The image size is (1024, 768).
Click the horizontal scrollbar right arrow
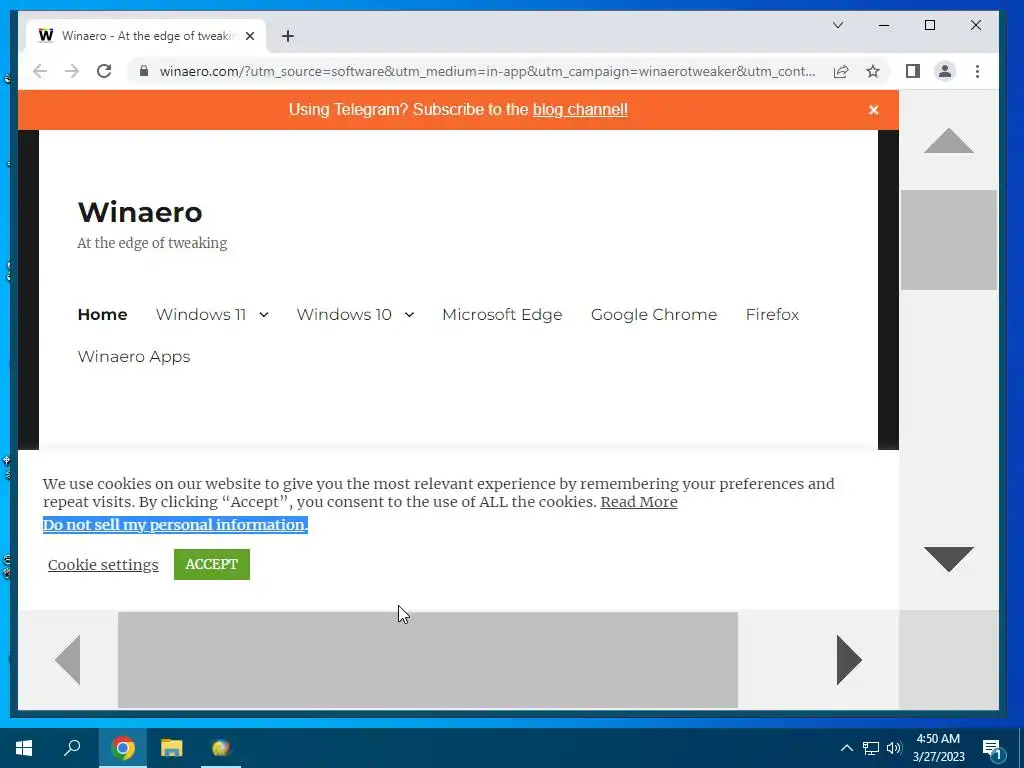[849, 660]
